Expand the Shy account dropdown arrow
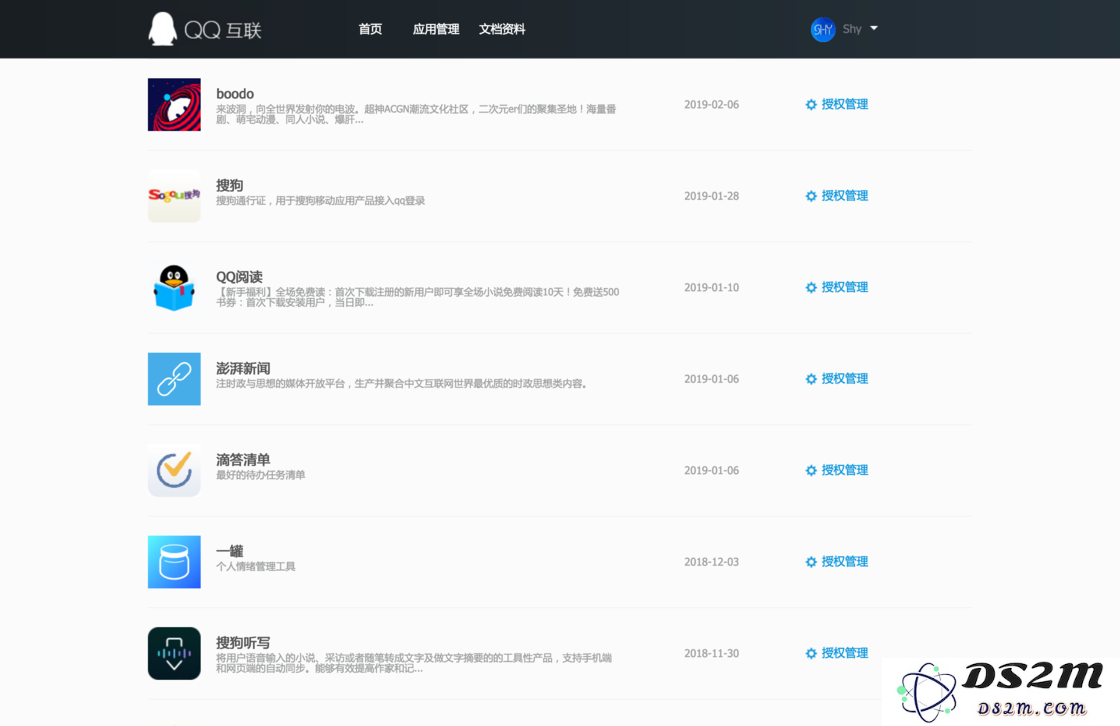 pos(874,29)
